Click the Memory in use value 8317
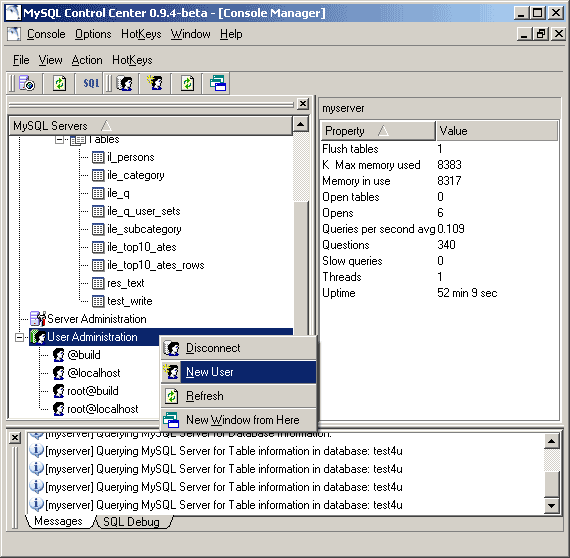The height and width of the screenshot is (558, 570). (x=449, y=181)
